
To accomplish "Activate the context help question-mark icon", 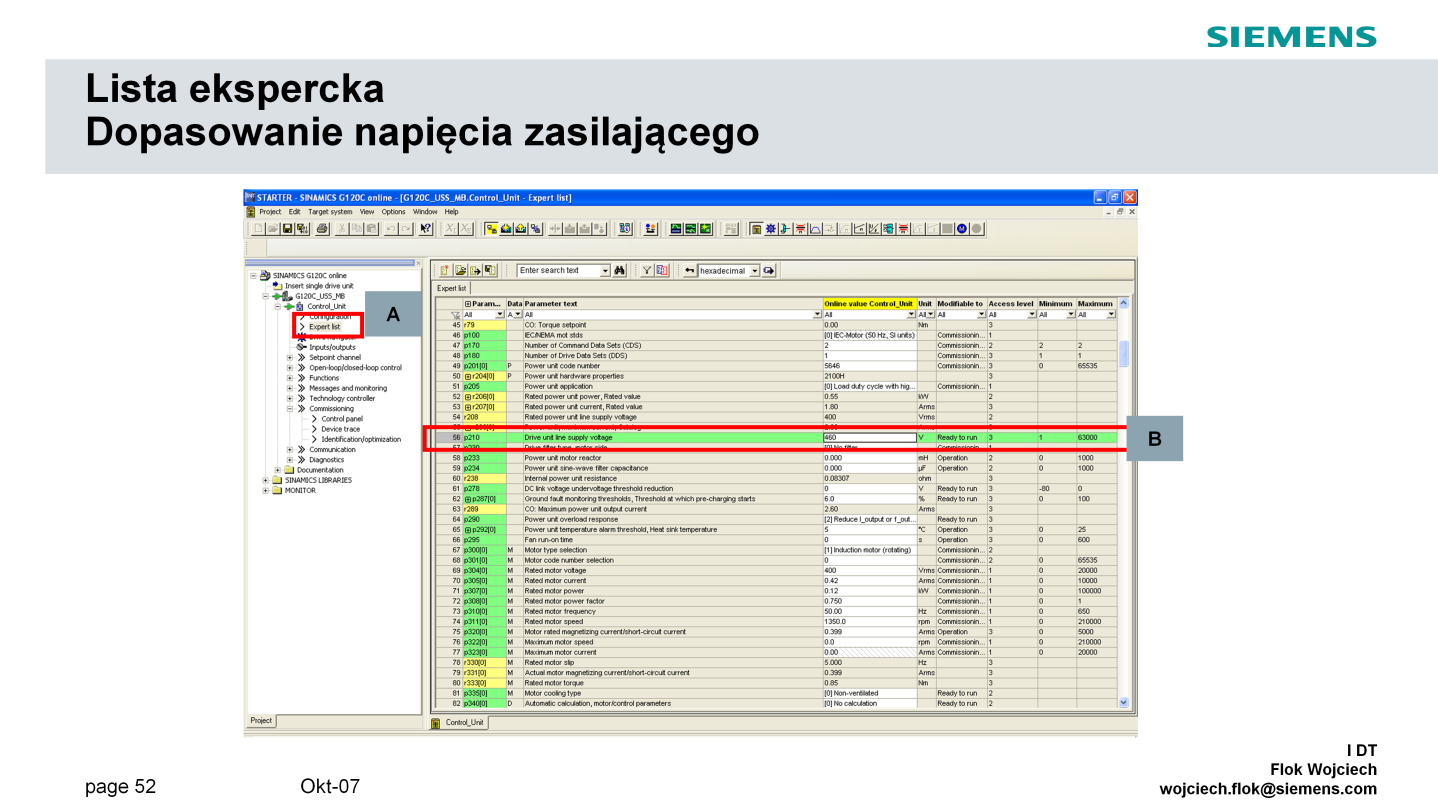I will [x=425, y=228].
